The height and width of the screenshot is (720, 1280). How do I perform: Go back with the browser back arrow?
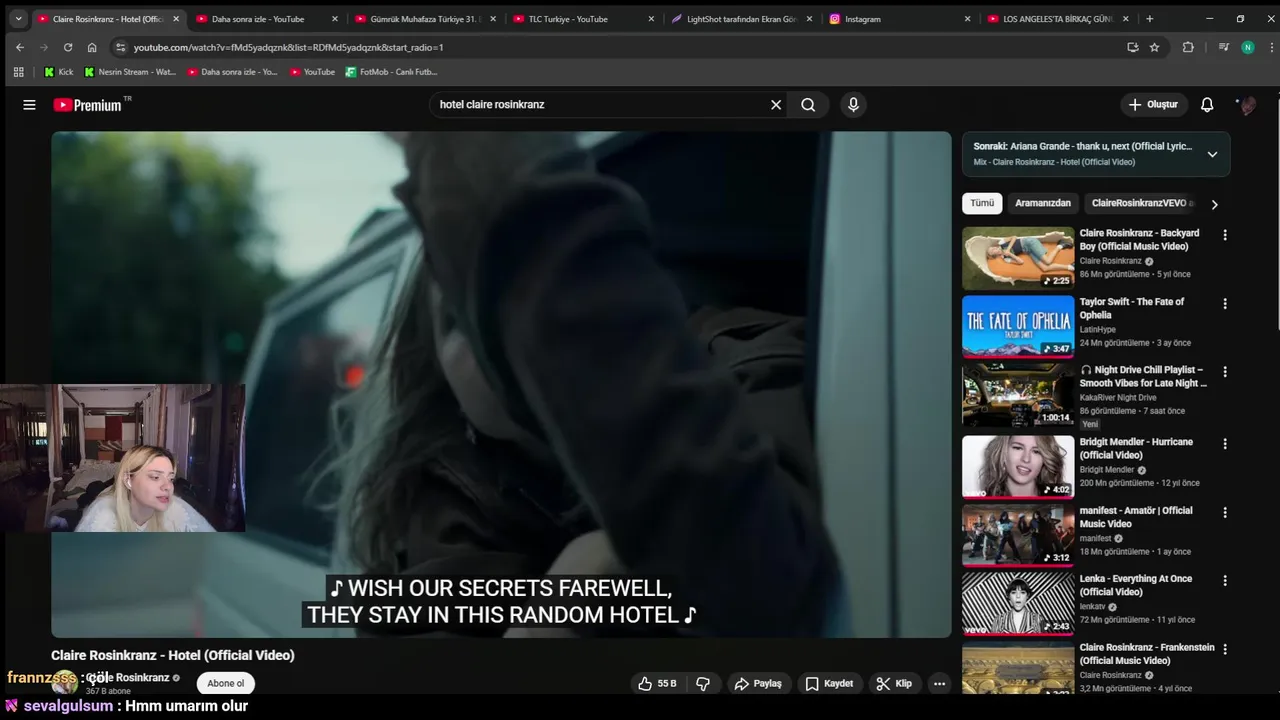tap(20, 47)
